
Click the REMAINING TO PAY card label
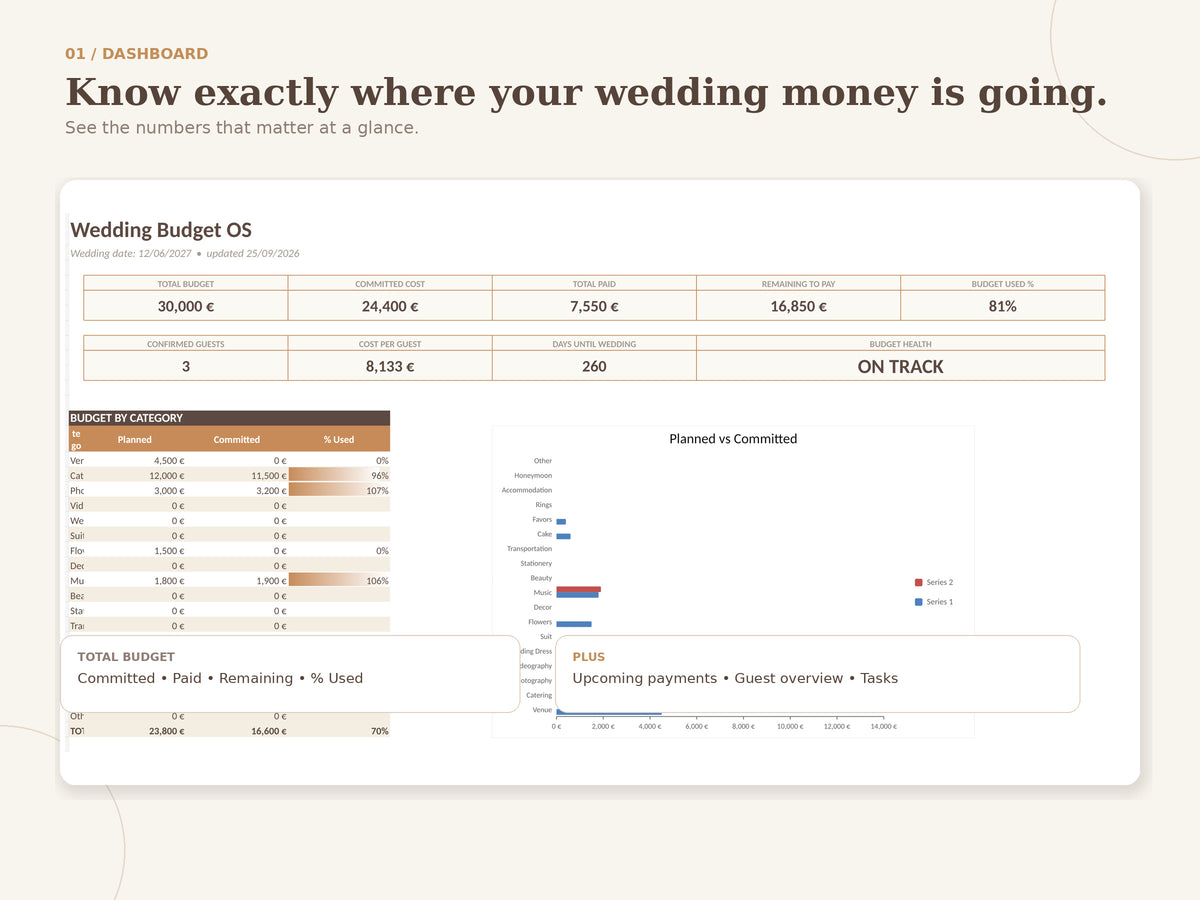(x=798, y=284)
